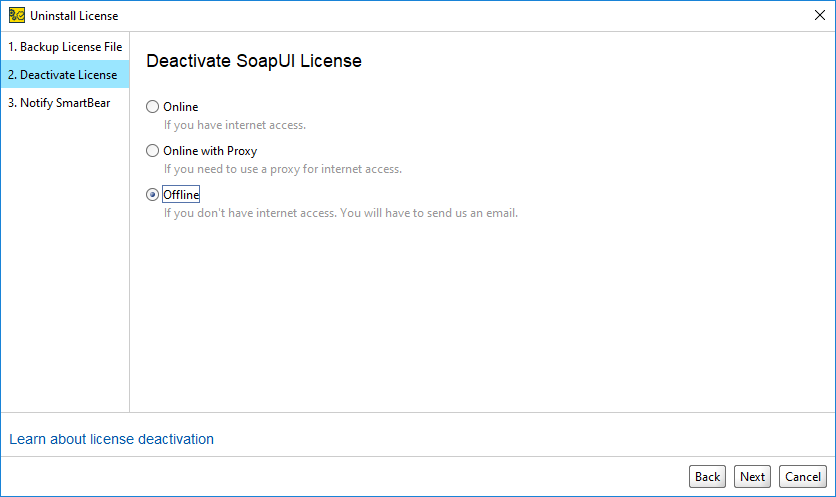Select the Online radio button
836x497 pixels.
coord(152,107)
